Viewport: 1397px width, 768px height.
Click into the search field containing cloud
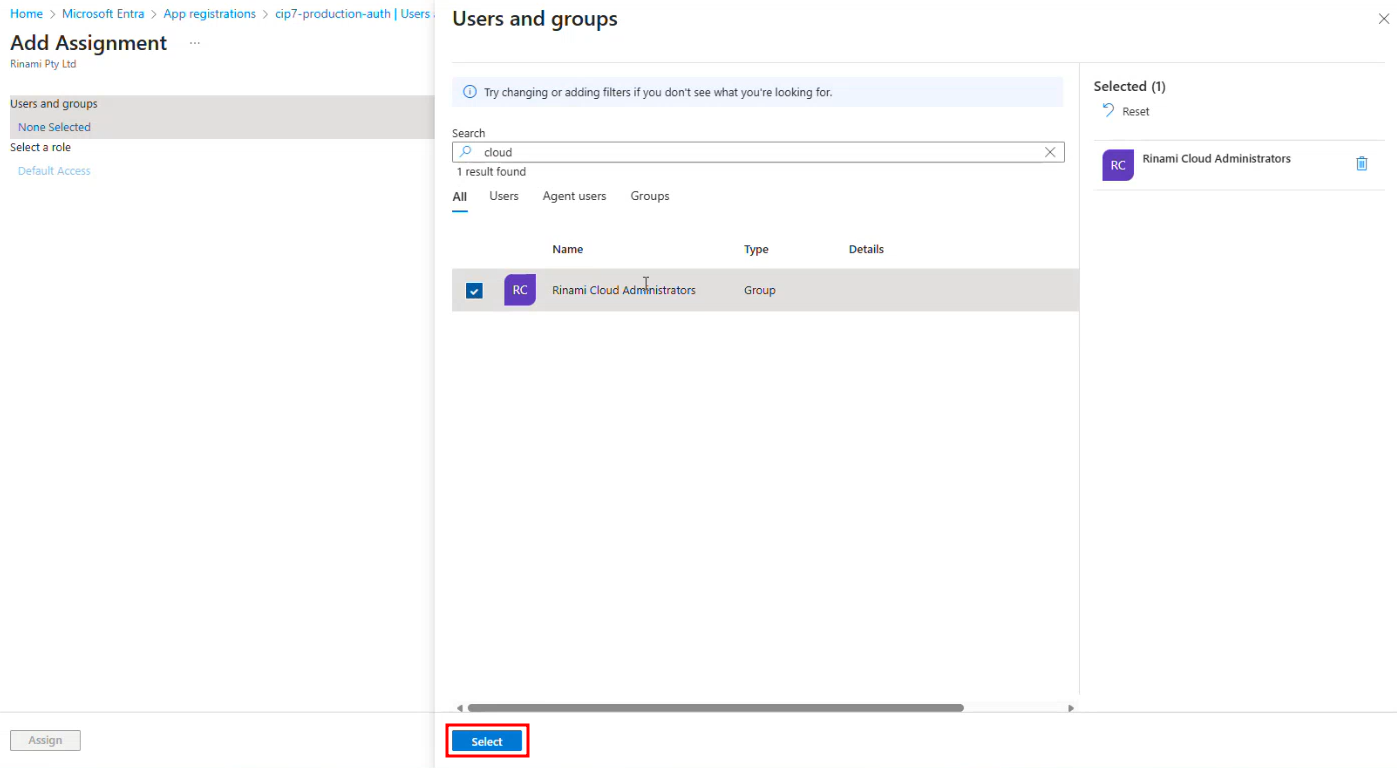click(758, 152)
